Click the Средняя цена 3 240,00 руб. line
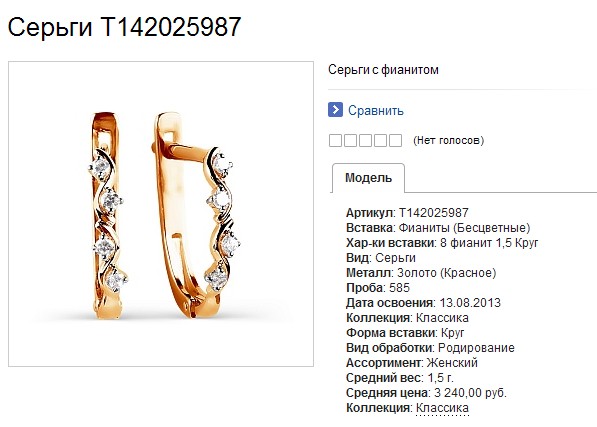 [426, 393]
